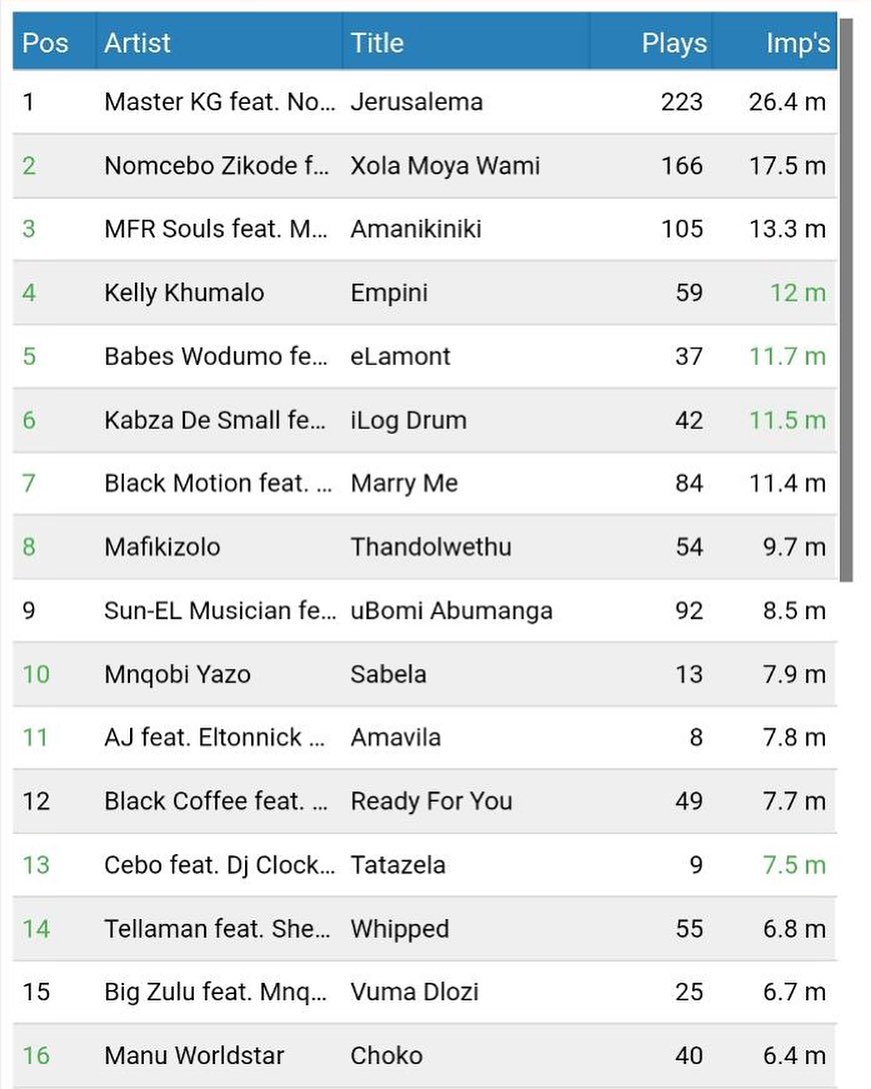Sort by the Artist column header

137,43
